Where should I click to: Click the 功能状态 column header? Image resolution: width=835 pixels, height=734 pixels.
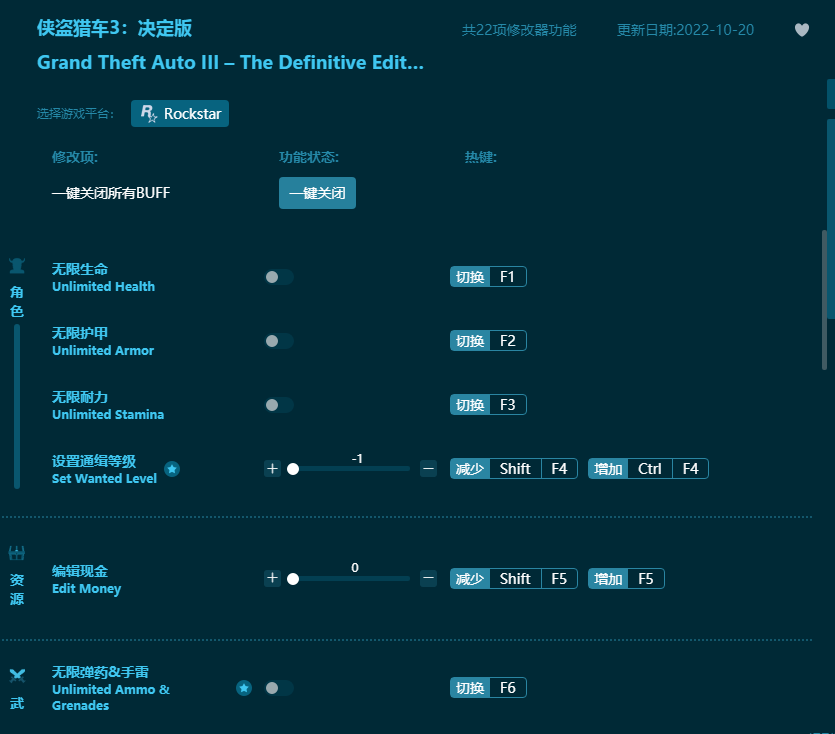pos(309,157)
